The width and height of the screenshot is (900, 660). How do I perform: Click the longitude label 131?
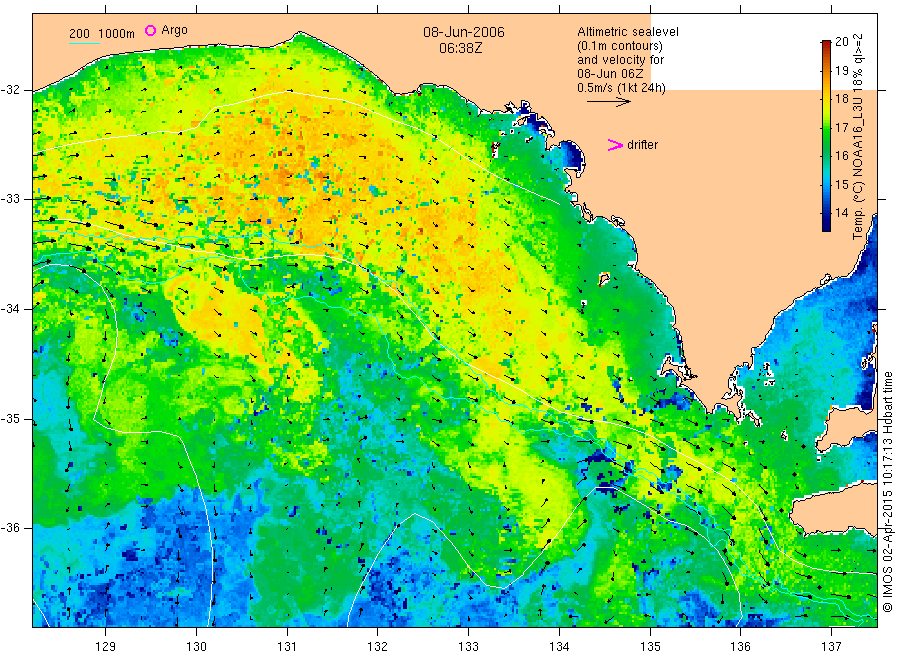[x=287, y=647]
